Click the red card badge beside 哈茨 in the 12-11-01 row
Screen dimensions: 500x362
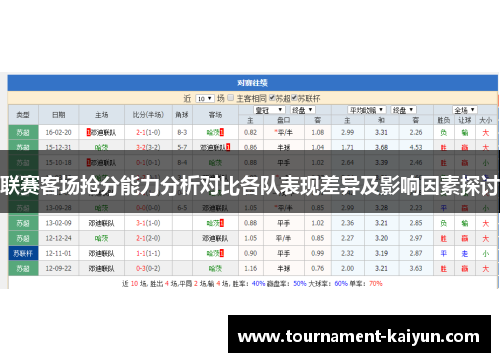pos(222,253)
